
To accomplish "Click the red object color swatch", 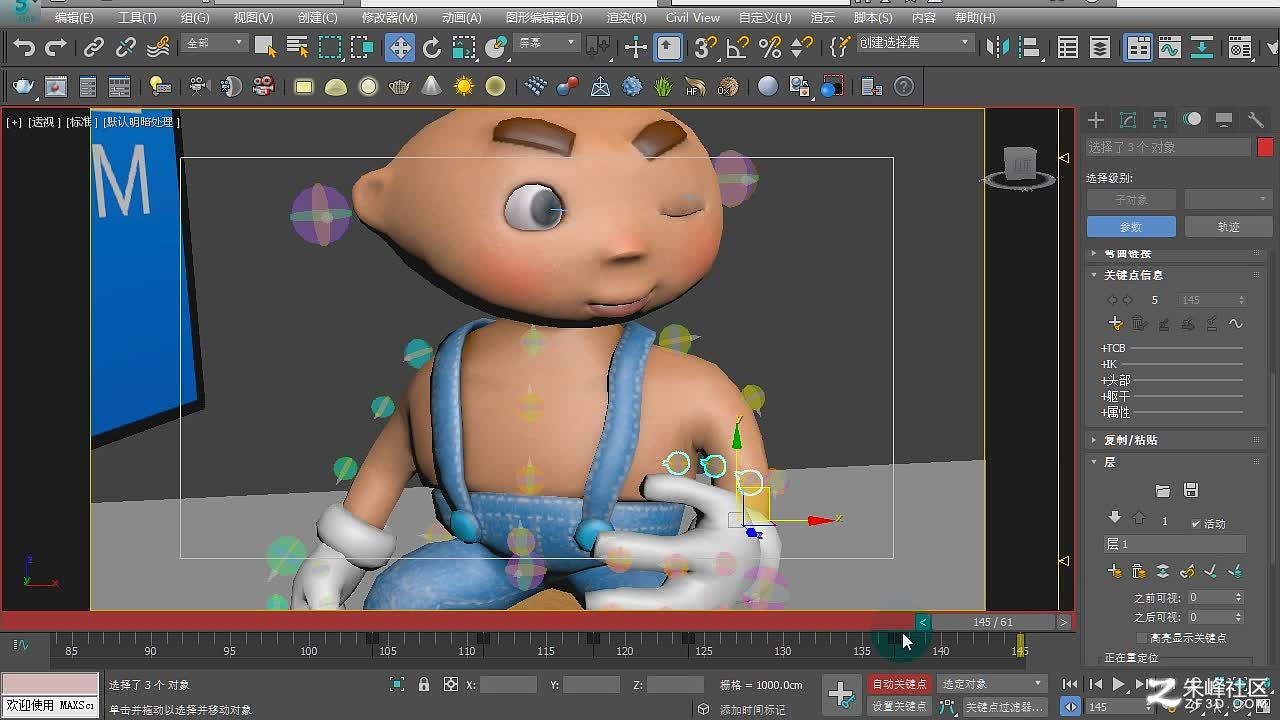I will point(1265,147).
